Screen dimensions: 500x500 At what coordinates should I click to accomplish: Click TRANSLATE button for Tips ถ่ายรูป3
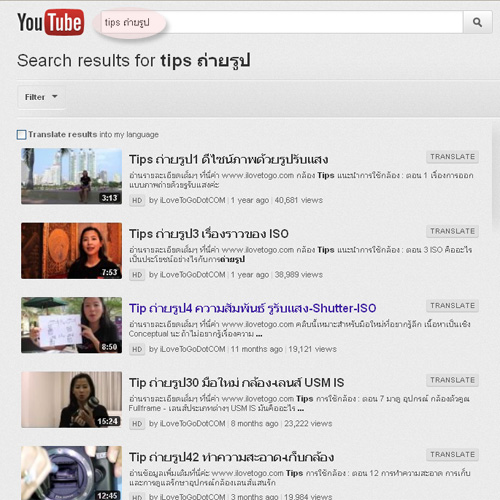pyautogui.click(x=452, y=231)
